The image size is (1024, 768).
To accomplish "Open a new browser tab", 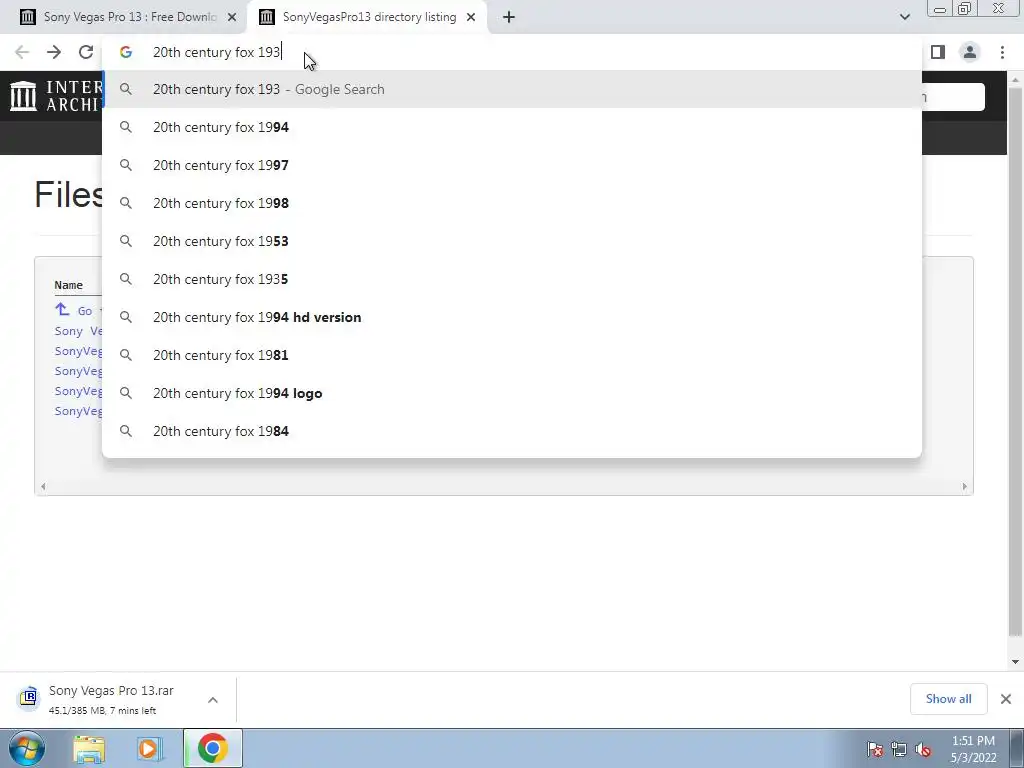I will tap(509, 18).
